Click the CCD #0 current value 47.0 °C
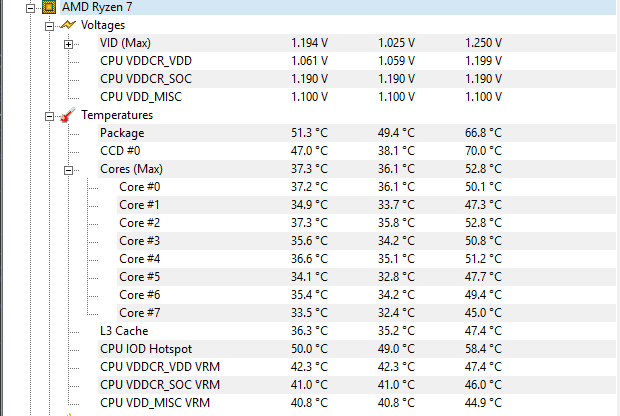The height and width of the screenshot is (416, 620). [x=310, y=151]
